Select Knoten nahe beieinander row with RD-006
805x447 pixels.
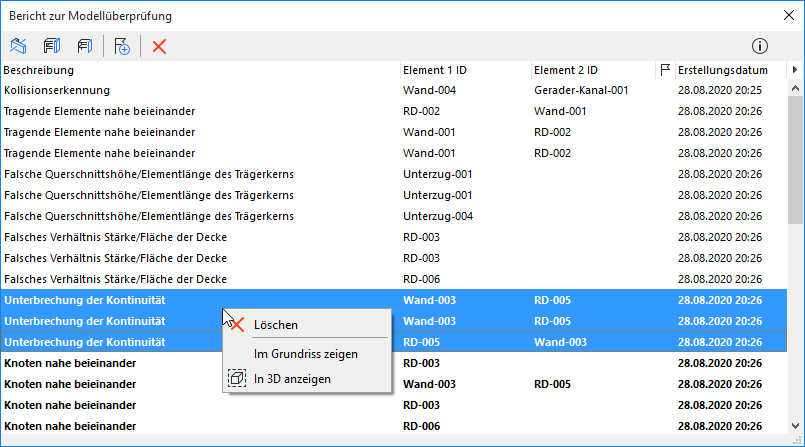pyautogui.click(x=394, y=426)
